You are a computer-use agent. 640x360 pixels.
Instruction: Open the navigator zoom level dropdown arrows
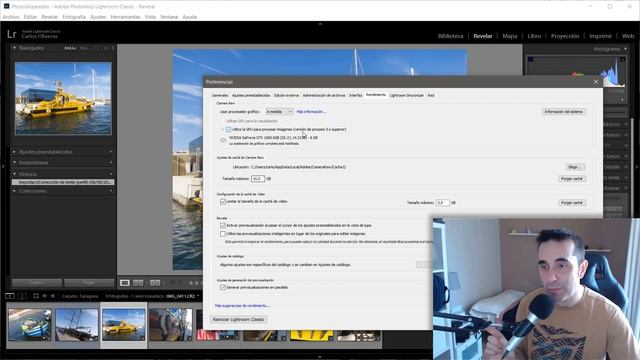pos(113,48)
